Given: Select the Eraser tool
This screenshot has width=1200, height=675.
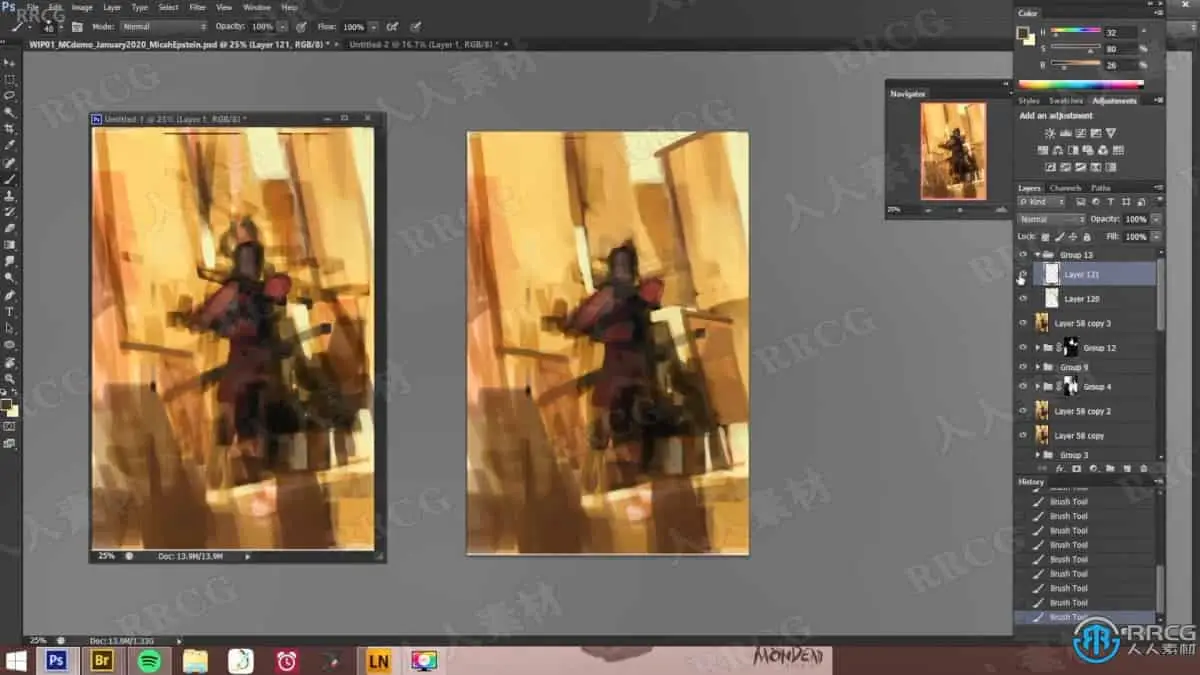Looking at the screenshot, I should [x=10, y=228].
